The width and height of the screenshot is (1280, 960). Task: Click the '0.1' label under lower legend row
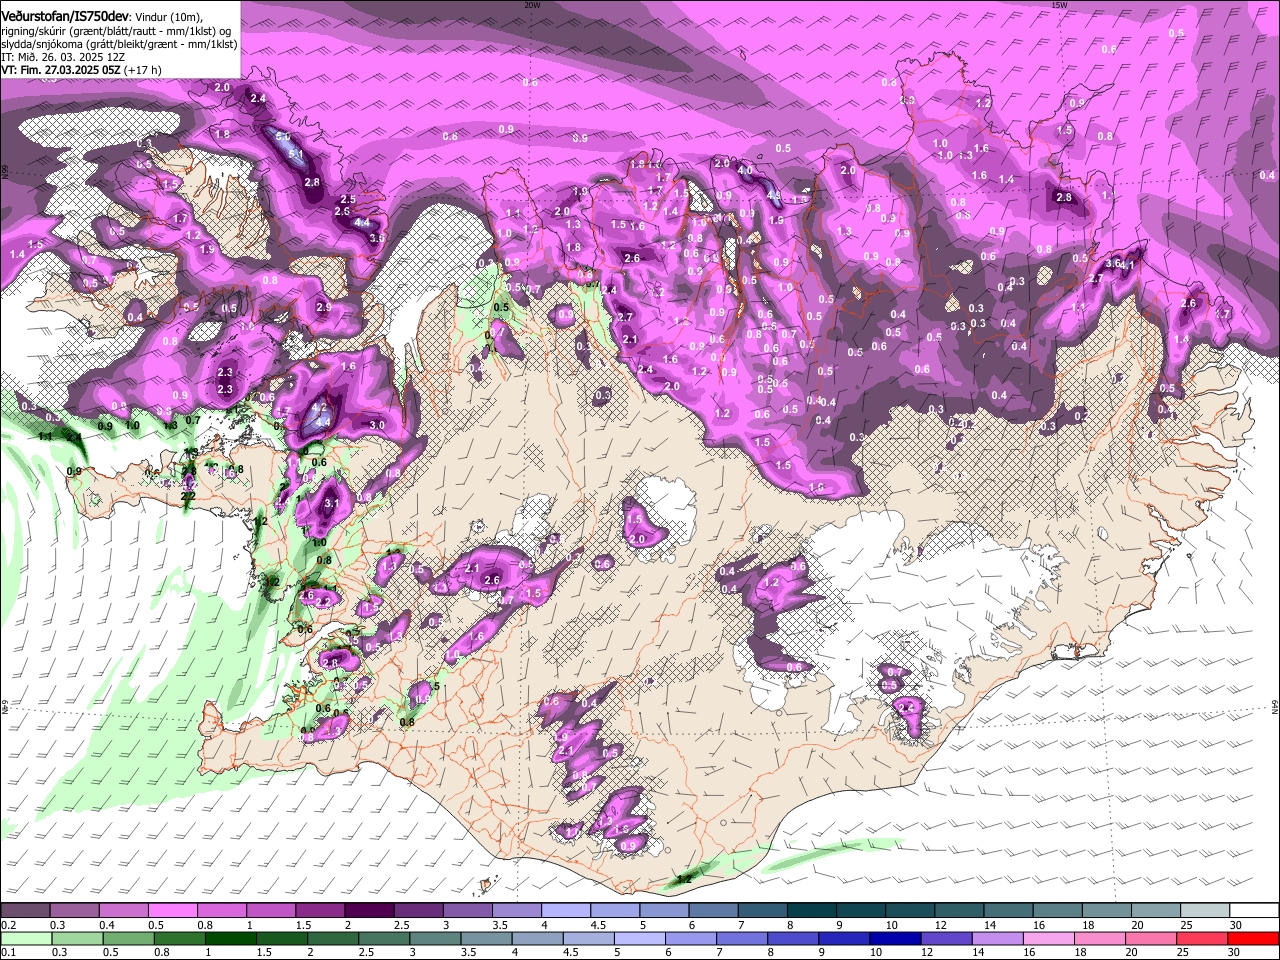point(8,953)
